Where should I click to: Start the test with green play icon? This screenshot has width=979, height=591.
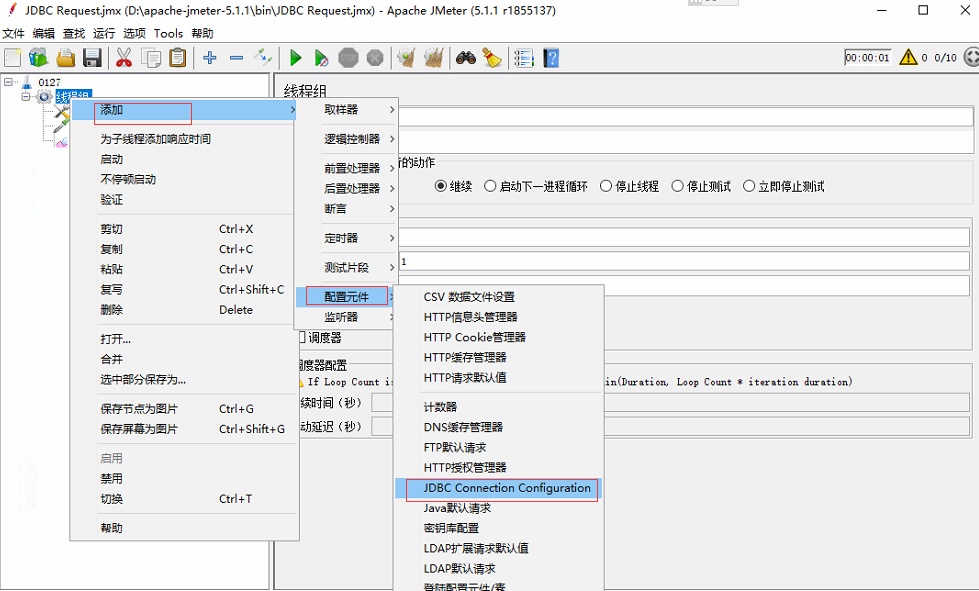click(x=294, y=58)
